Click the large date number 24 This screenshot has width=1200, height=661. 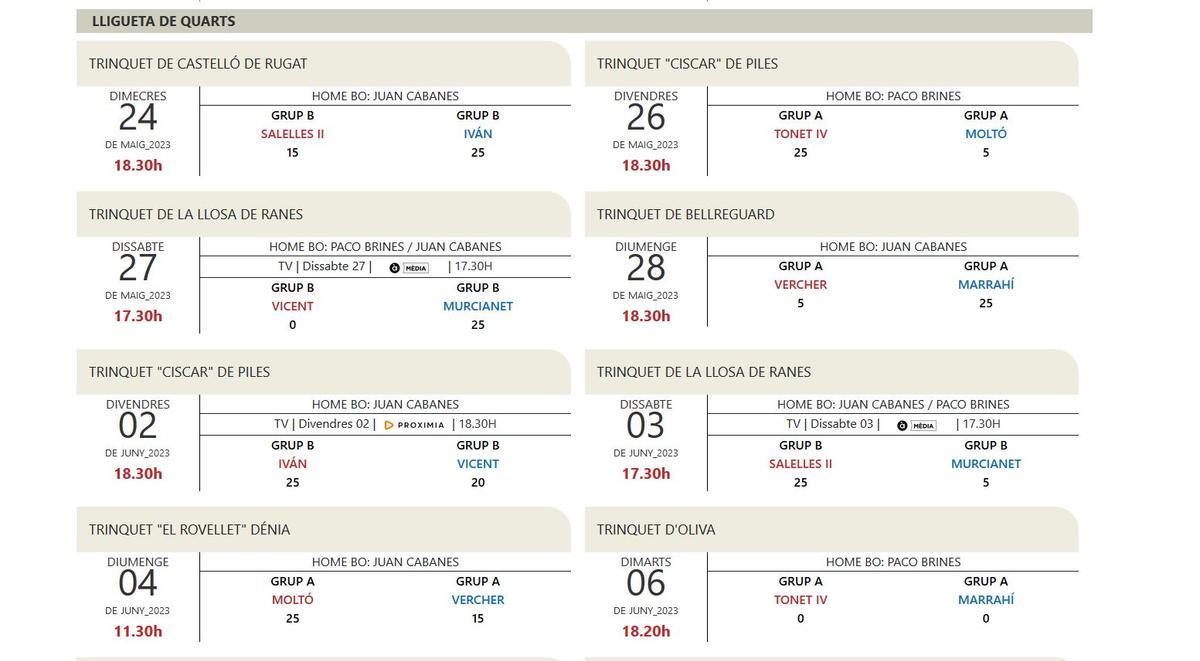click(x=138, y=118)
